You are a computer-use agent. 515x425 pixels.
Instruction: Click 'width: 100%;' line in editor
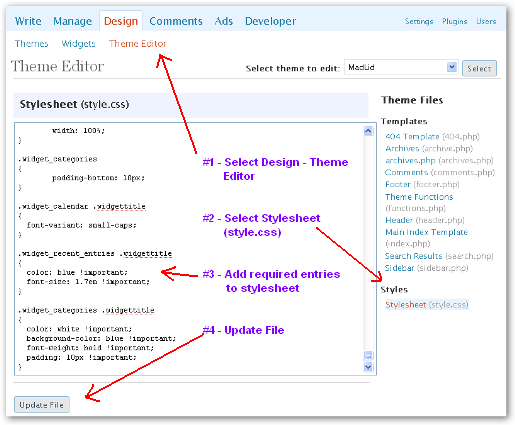click(78, 131)
